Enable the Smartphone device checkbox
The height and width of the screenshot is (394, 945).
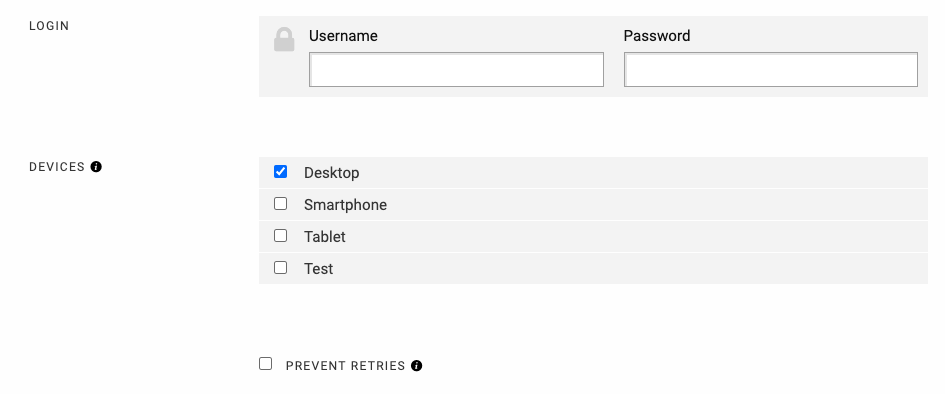tap(280, 204)
